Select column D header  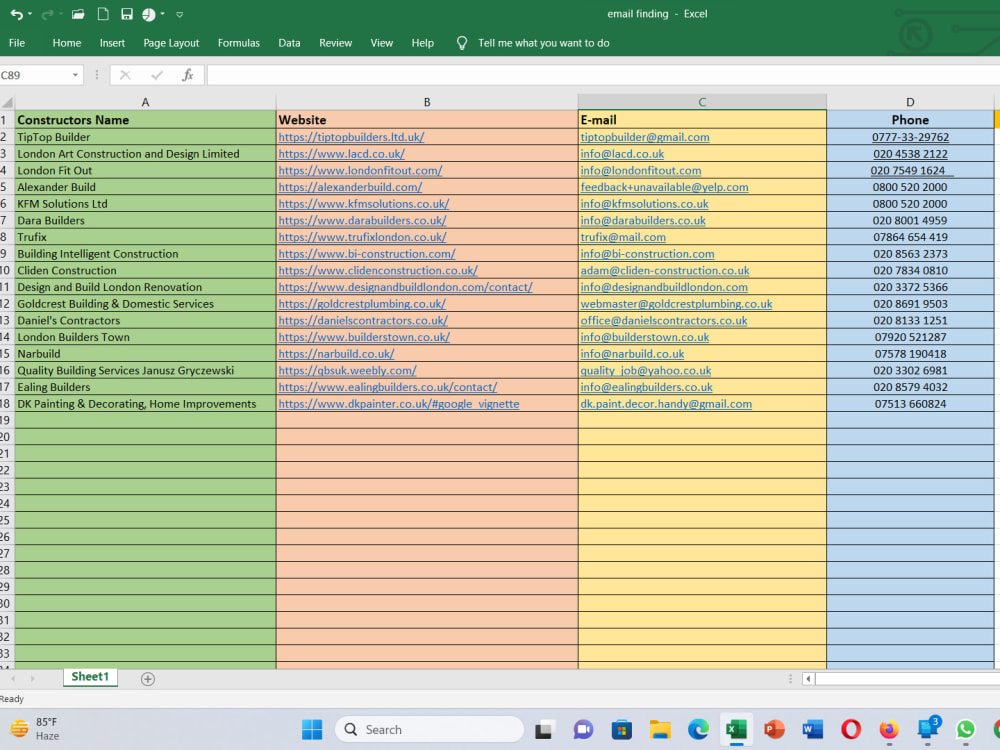click(910, 102)
